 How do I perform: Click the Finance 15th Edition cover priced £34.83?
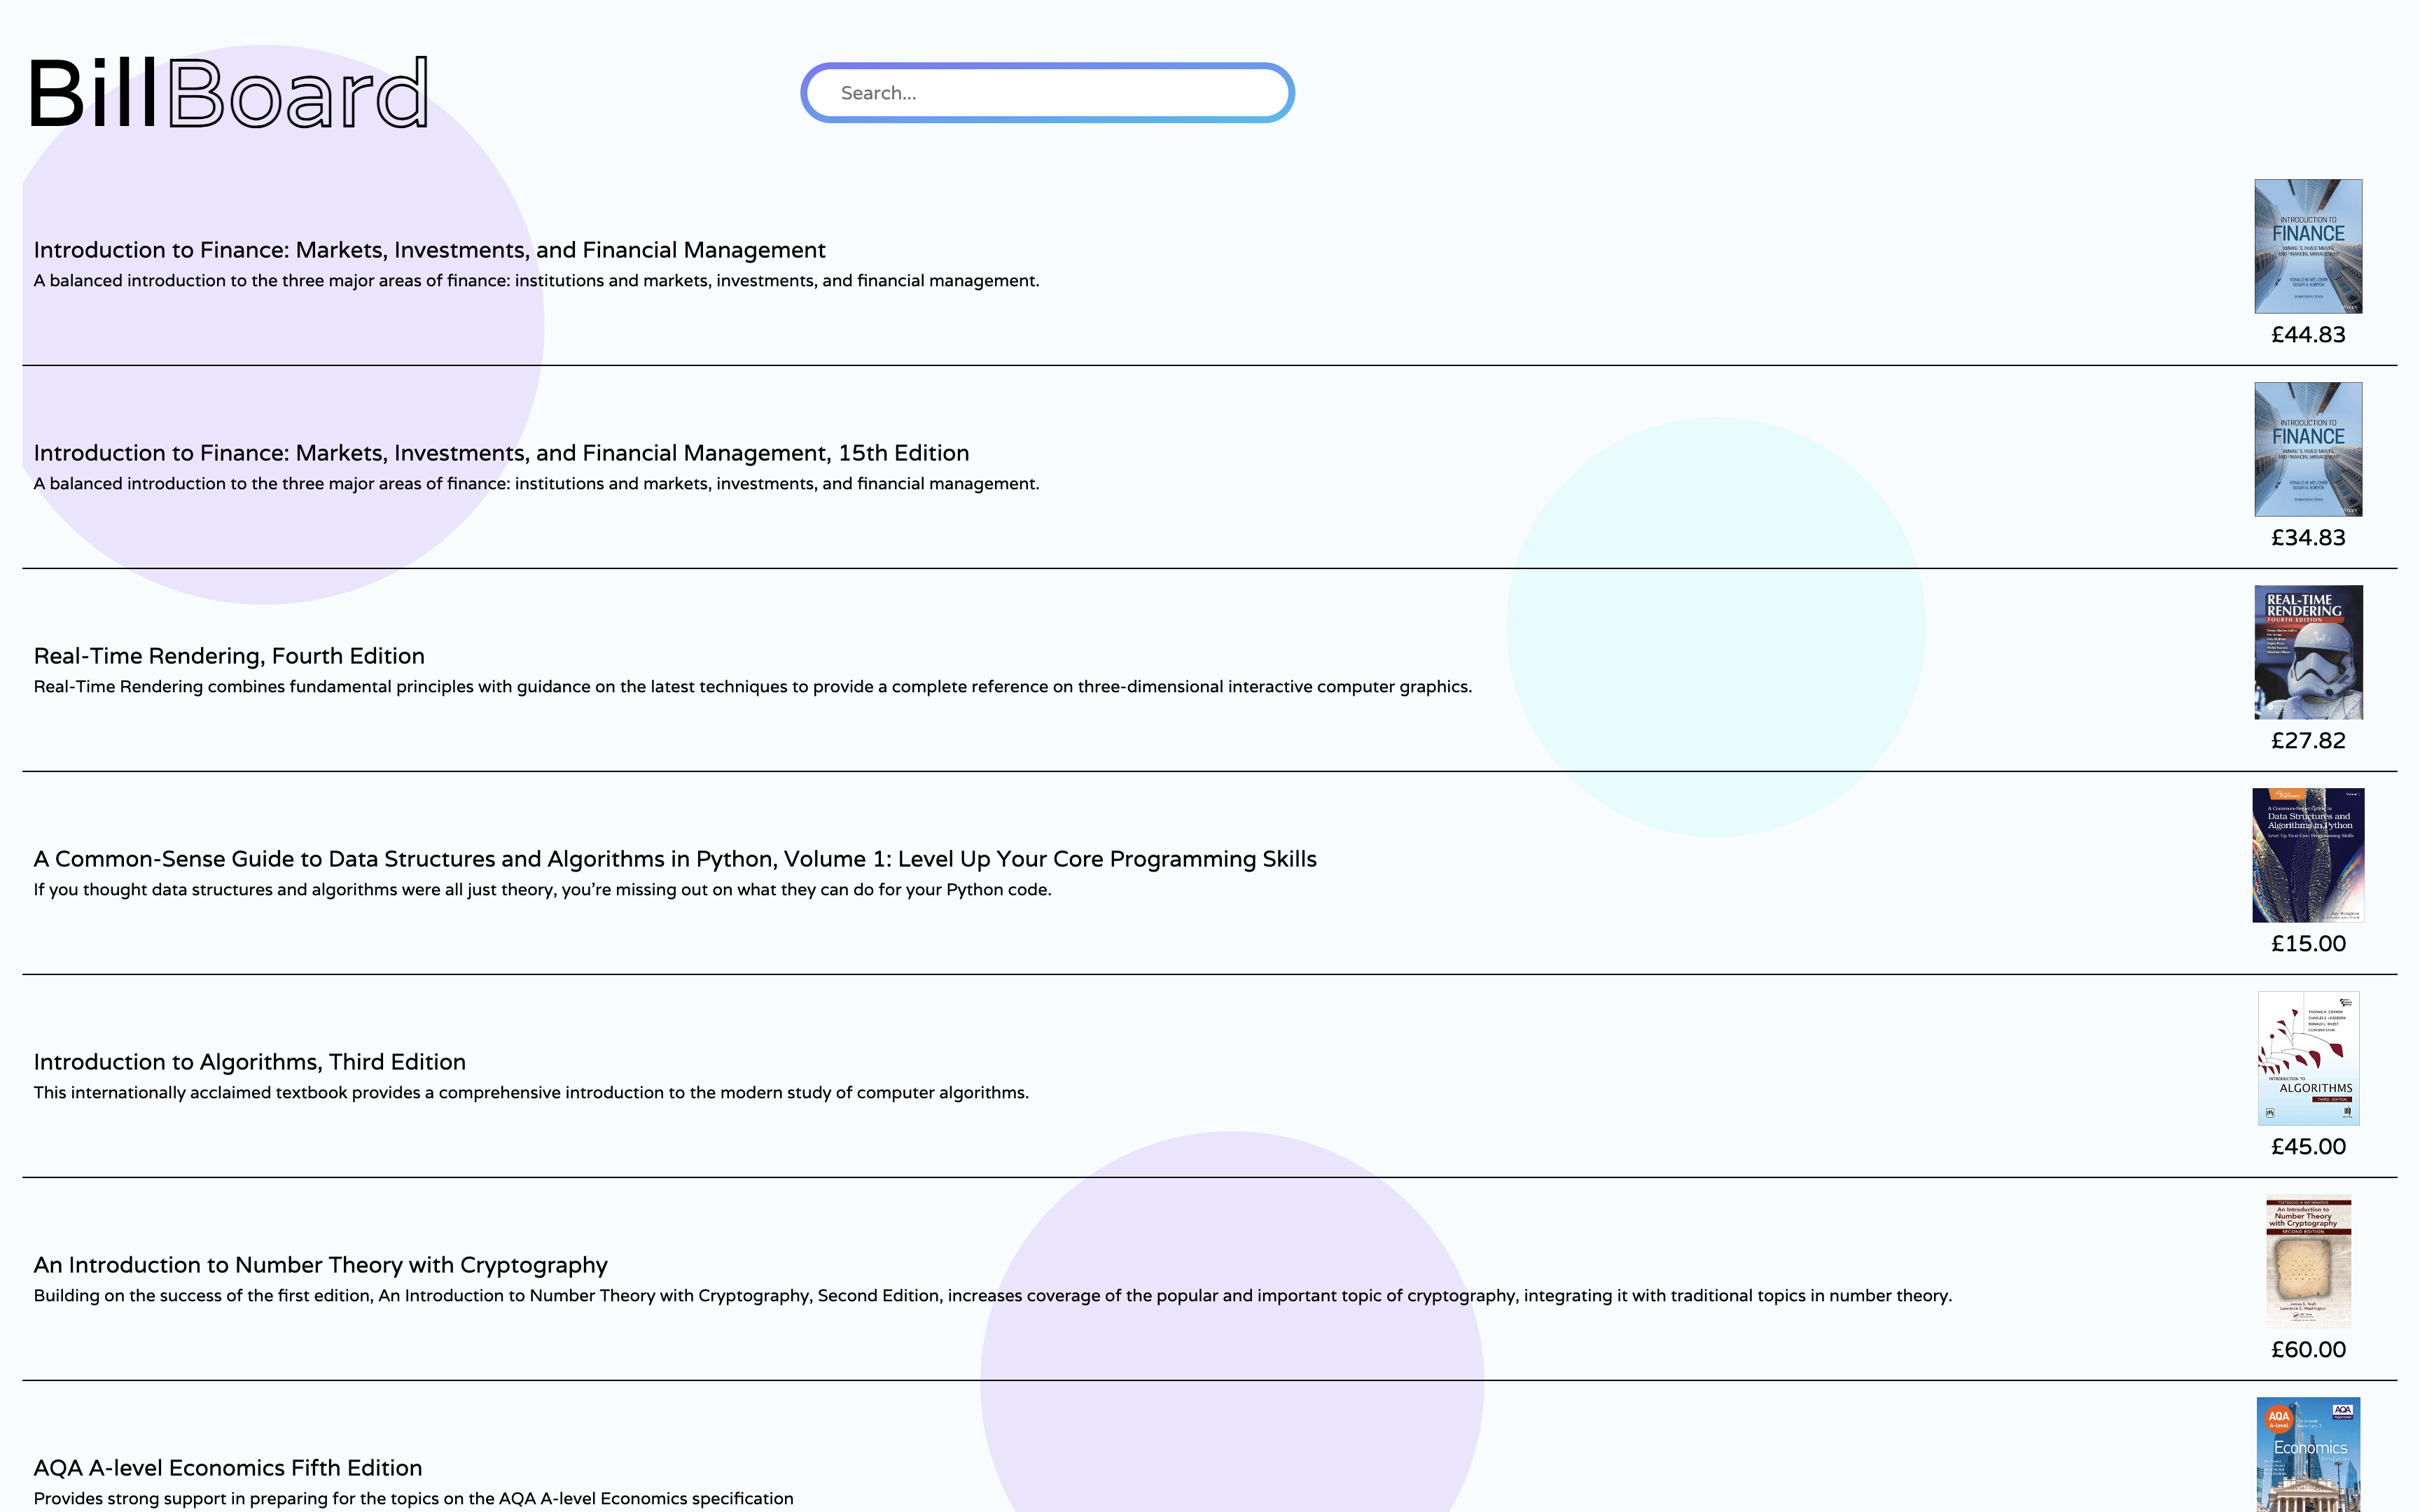(2308, 449)
